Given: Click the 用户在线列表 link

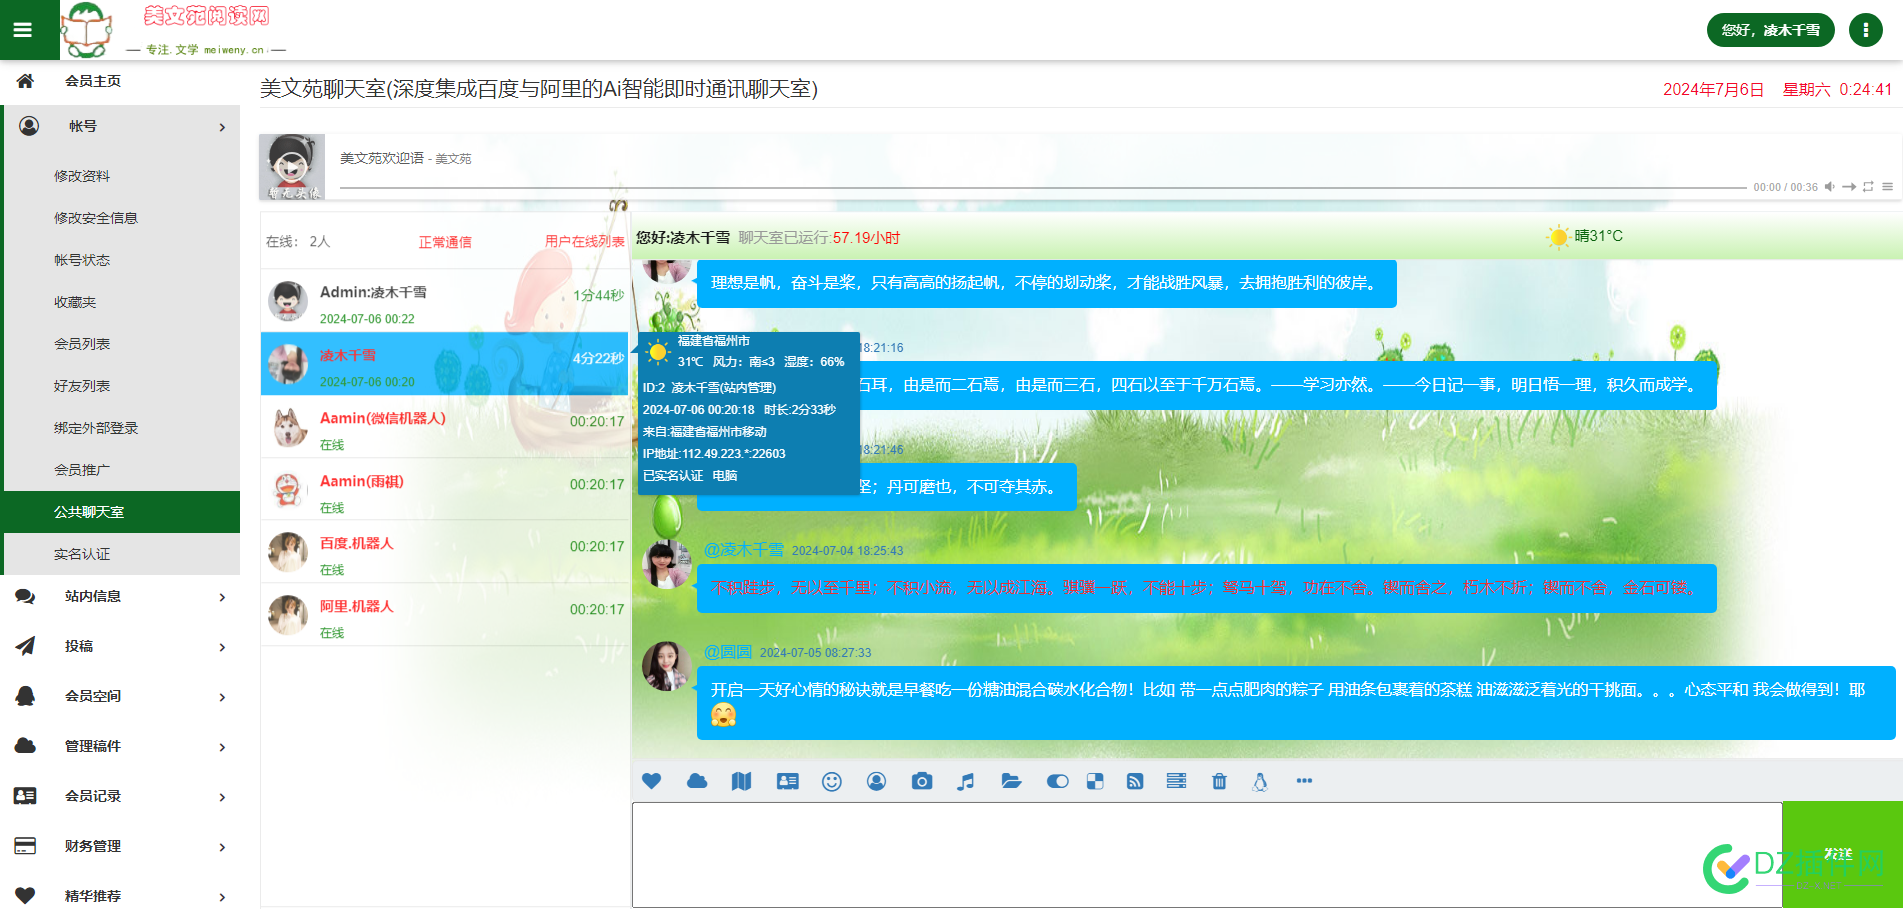Looking at the screenshot, I should tap(585, 242).
